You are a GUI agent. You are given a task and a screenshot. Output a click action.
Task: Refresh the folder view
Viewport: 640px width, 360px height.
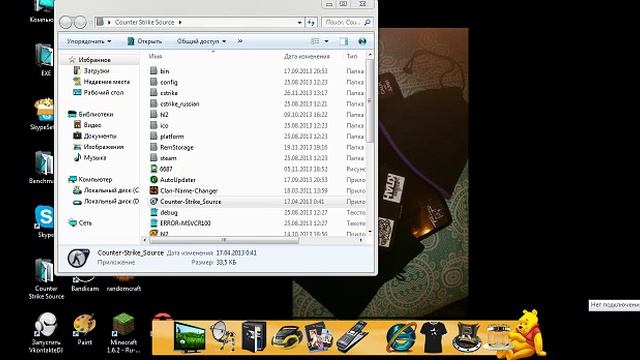311,22
